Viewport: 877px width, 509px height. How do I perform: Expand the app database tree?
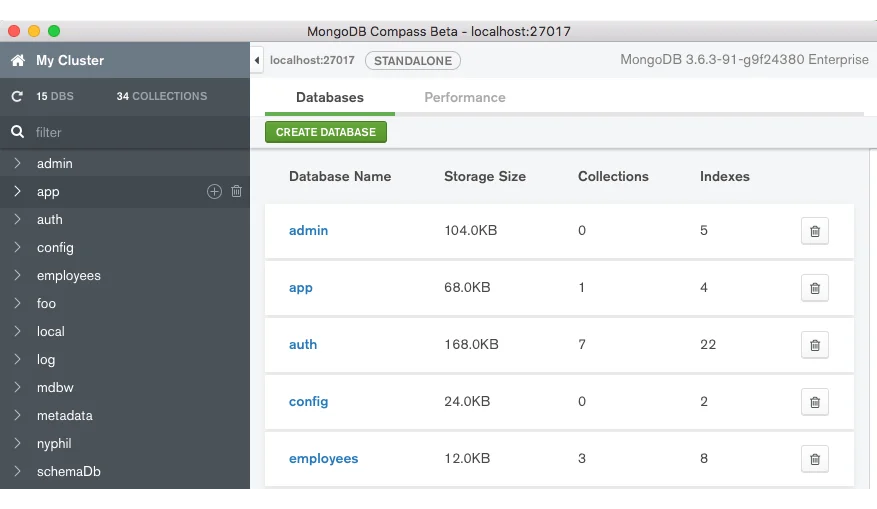17,191
